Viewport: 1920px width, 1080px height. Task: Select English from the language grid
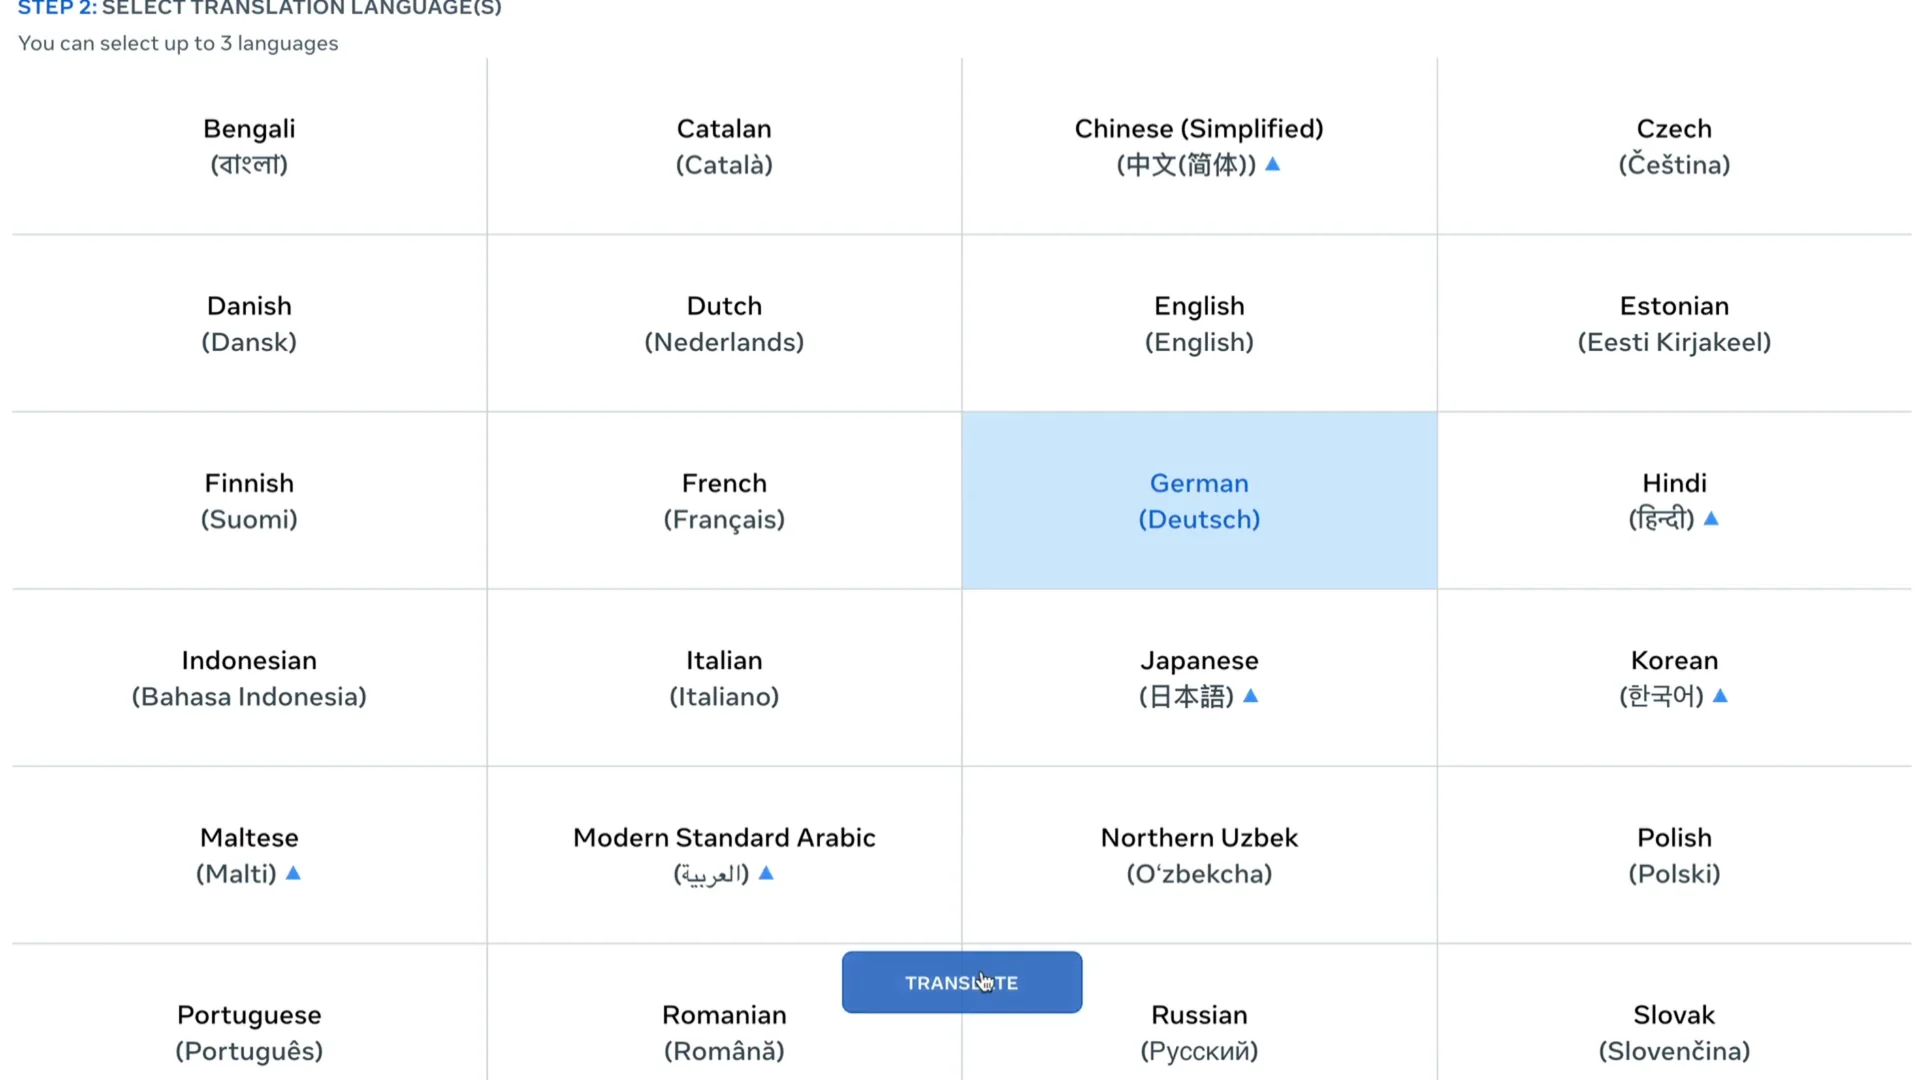point(1199,323)
